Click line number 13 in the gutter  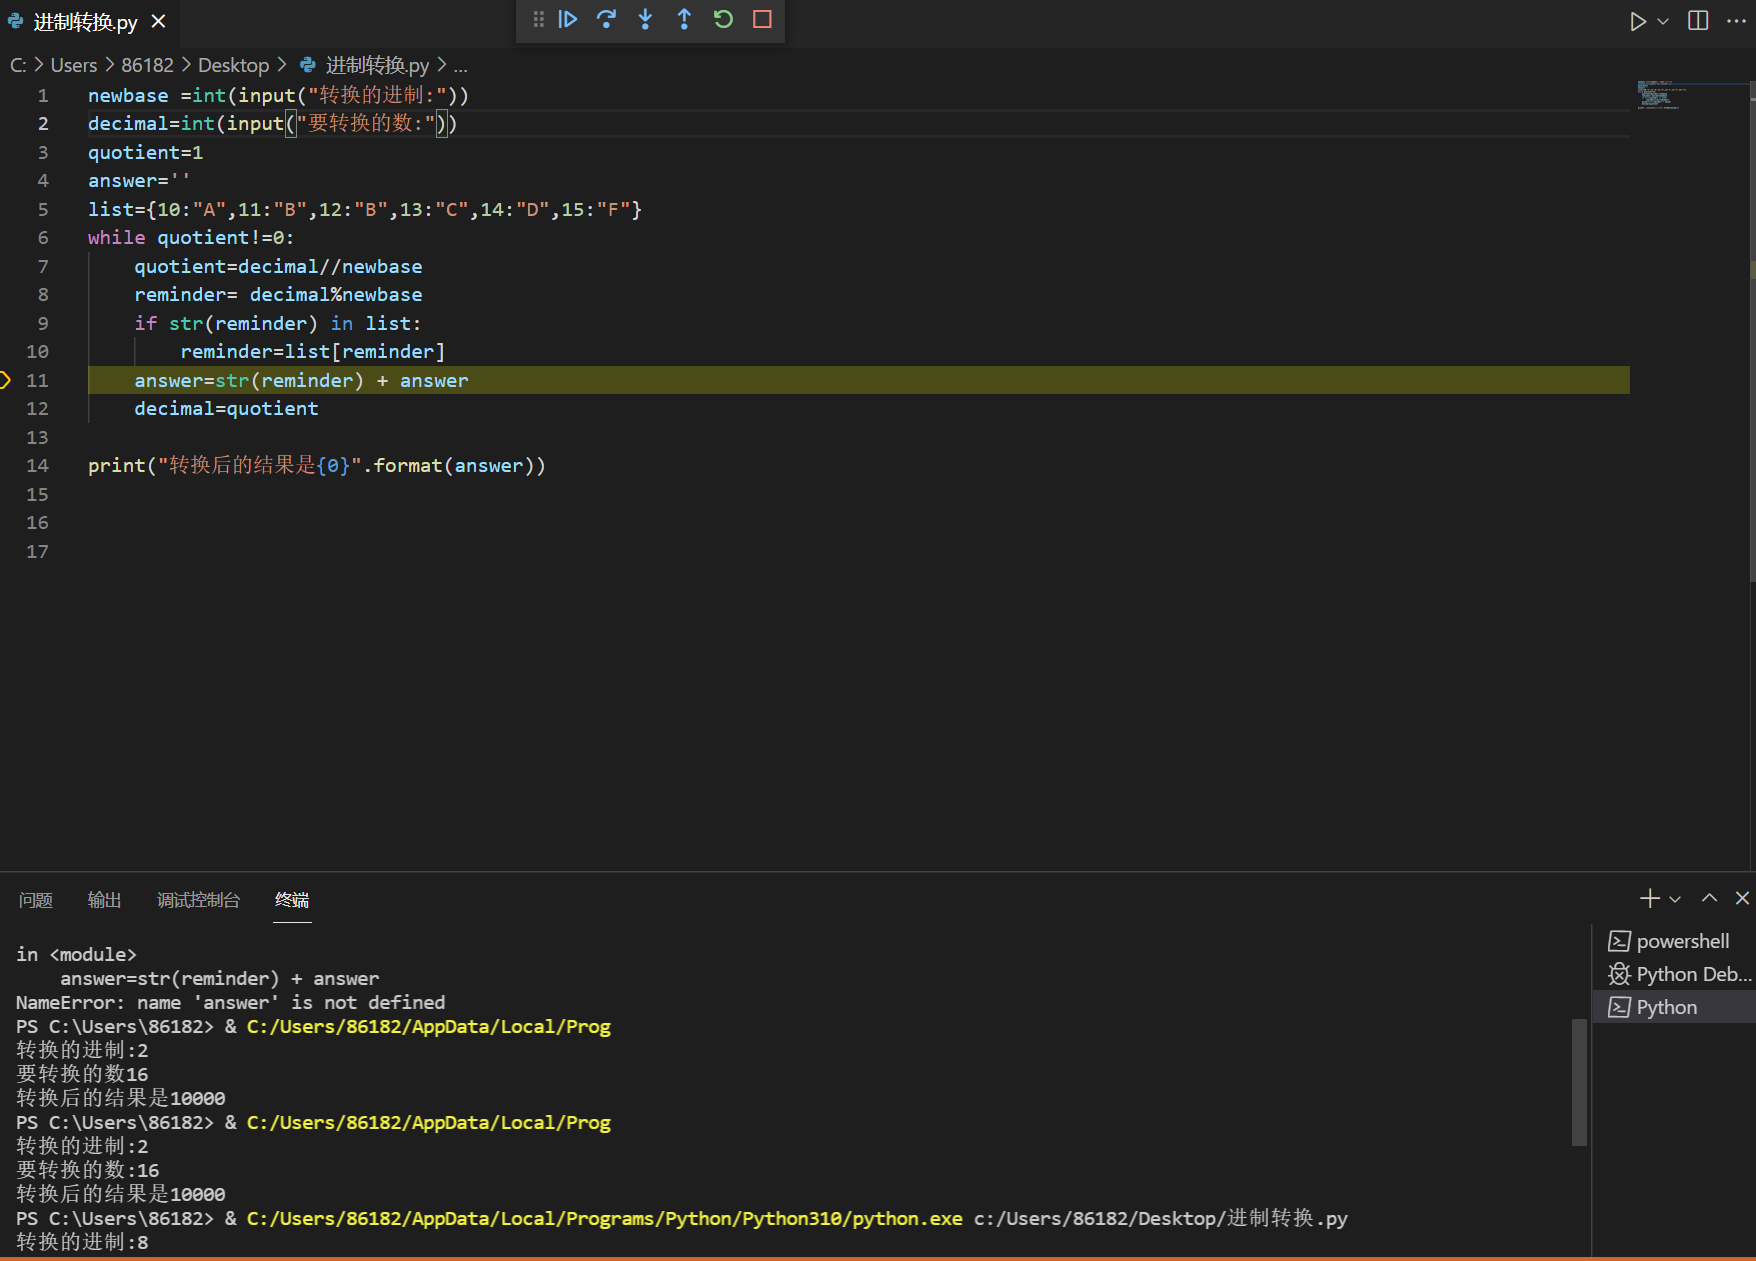[x=37, y=438]
